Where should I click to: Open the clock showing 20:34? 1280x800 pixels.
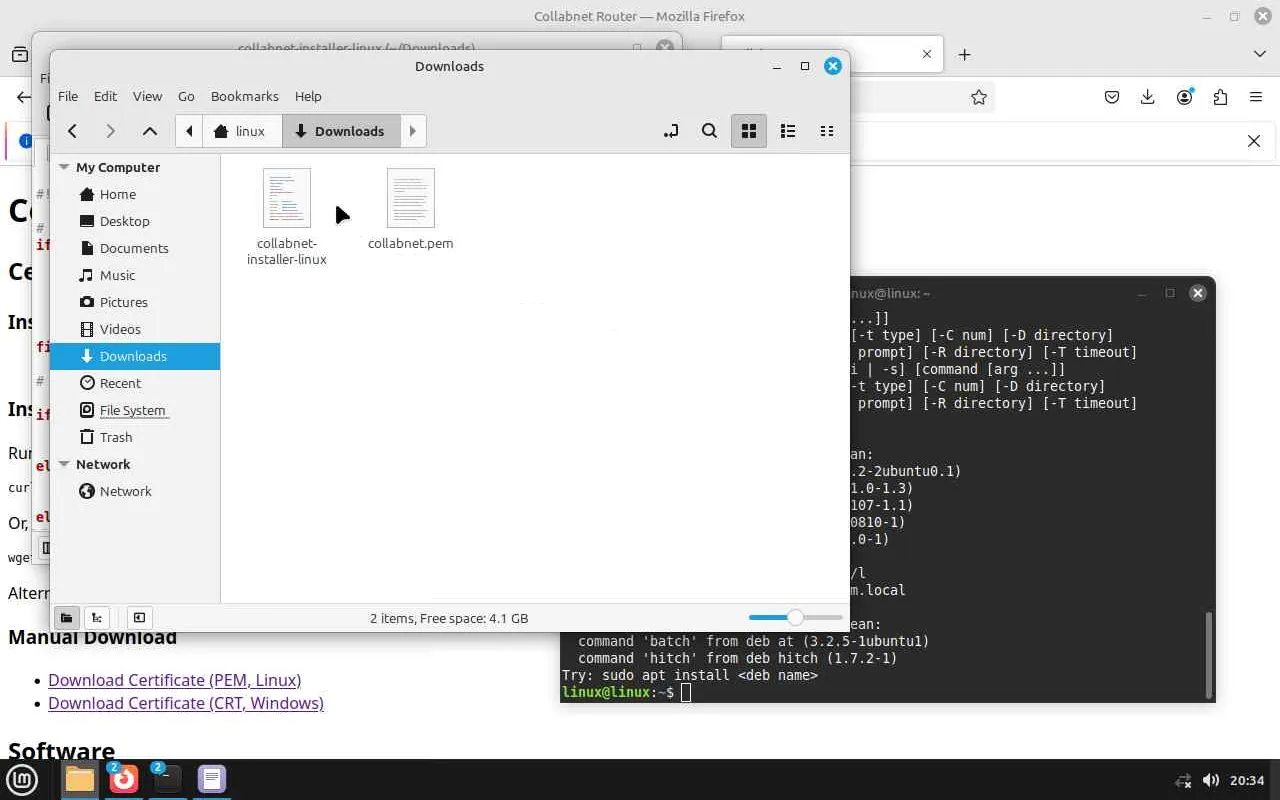click(1247, 780)
